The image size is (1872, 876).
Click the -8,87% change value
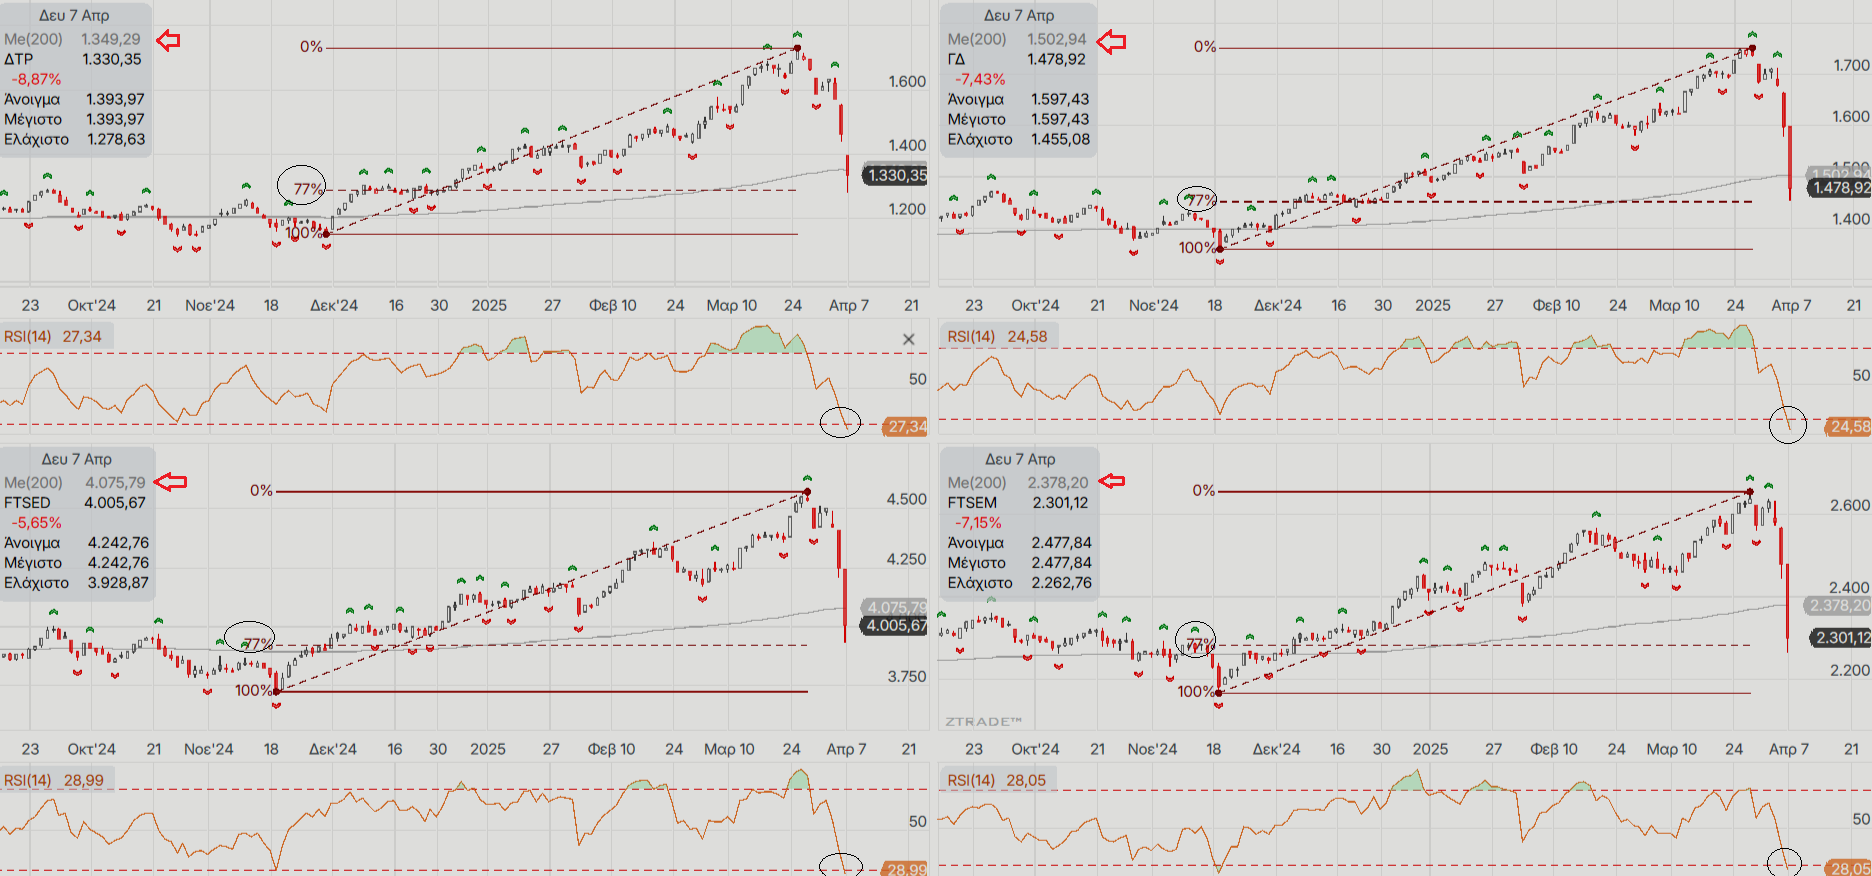36,79
